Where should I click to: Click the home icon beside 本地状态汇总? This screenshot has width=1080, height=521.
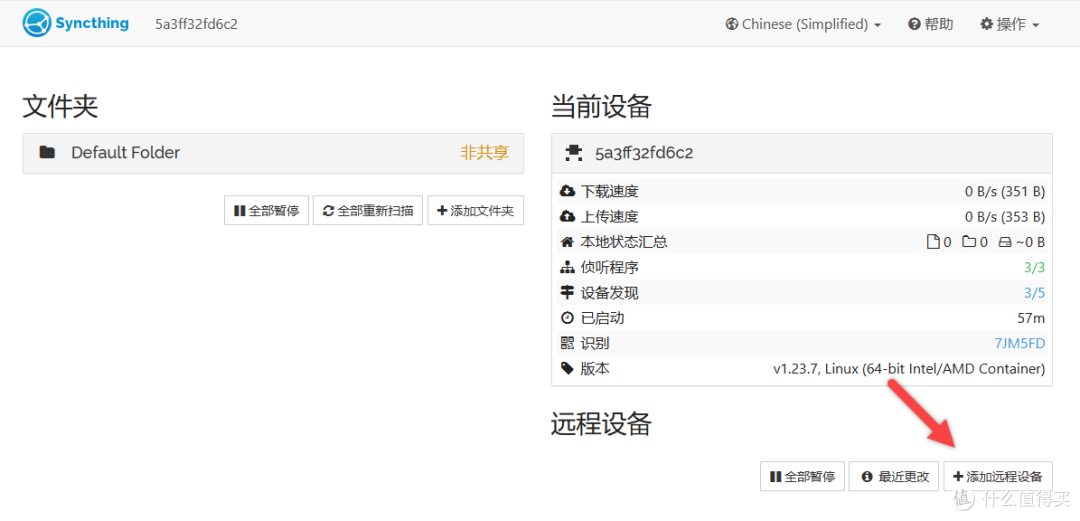click(568, 242)
